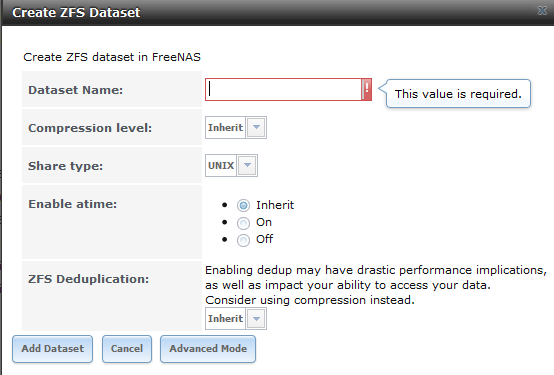Close the Create ZFS Dataset dialog

(x=542, y=11)
